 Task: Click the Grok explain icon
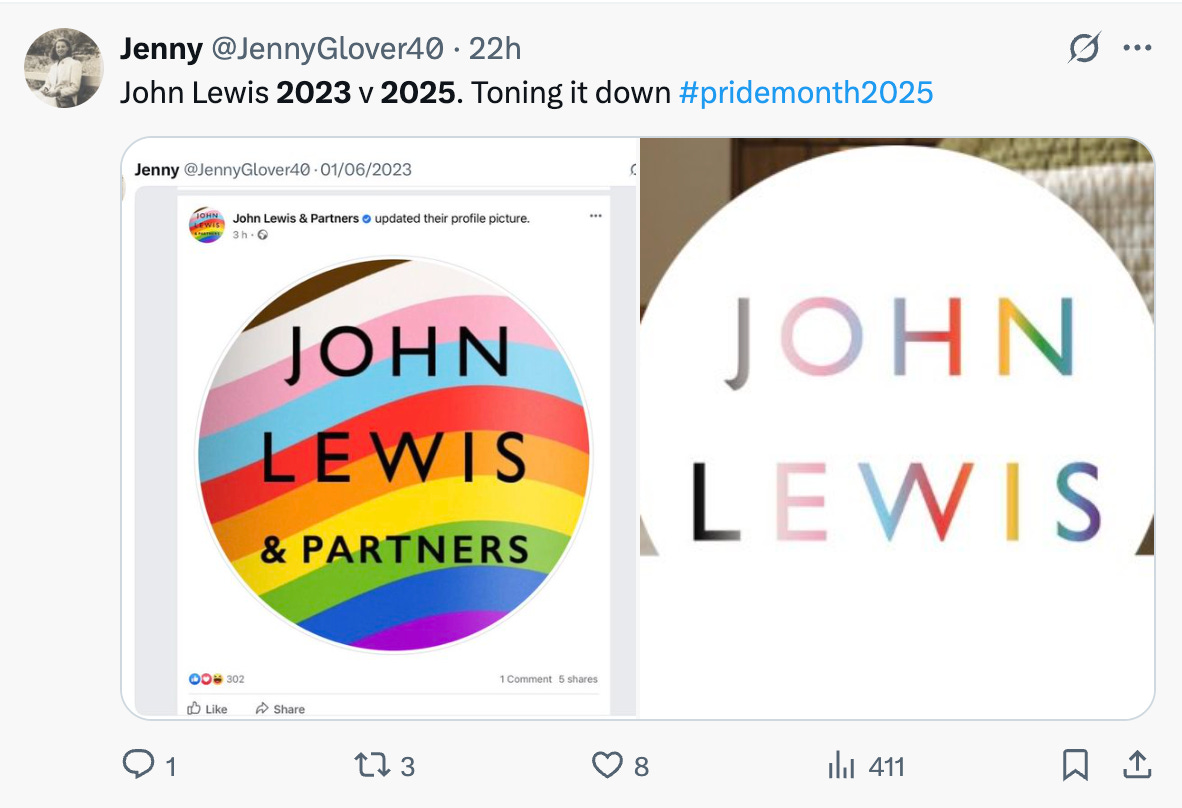(x=1085, y=48)
